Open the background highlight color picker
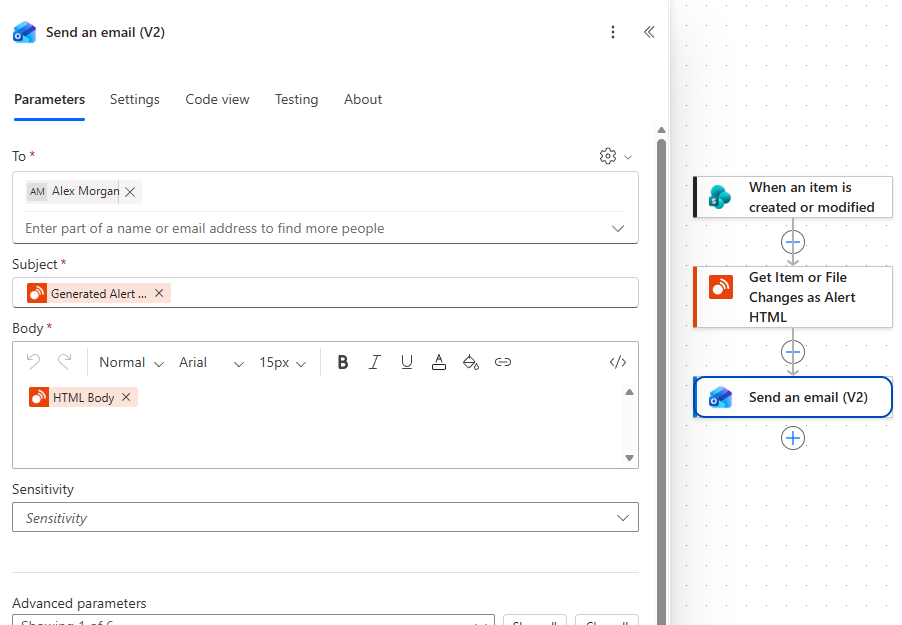Screen dimensions: 902x625 tap(471, 362)
